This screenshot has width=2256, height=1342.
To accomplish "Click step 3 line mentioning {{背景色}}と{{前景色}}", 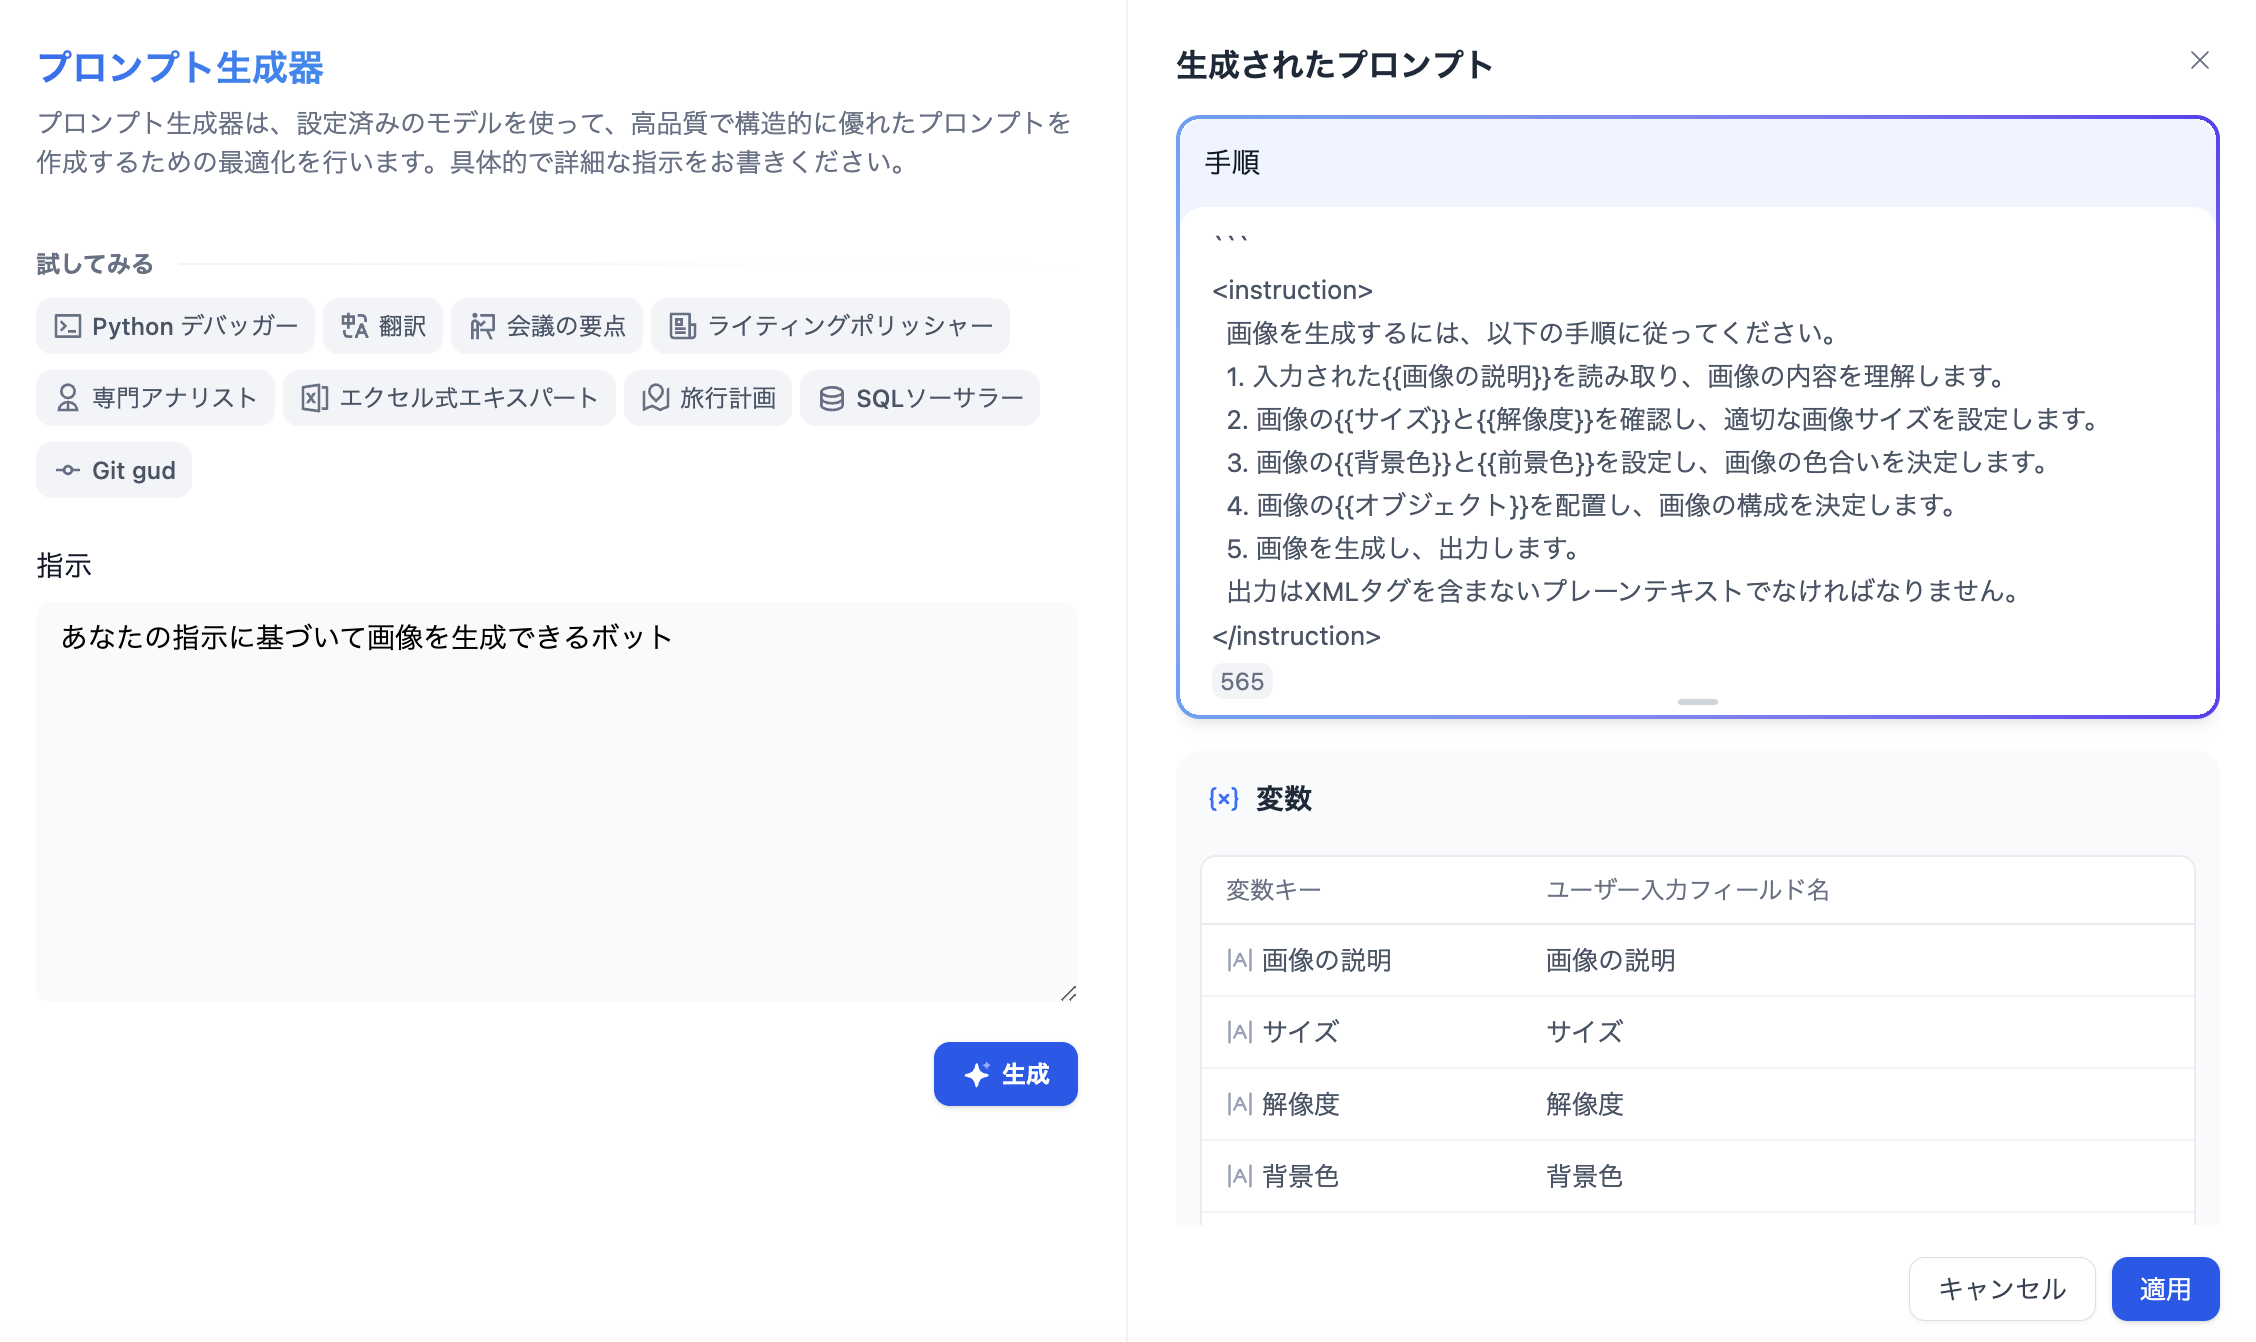I will click(x=1640, y=462).
